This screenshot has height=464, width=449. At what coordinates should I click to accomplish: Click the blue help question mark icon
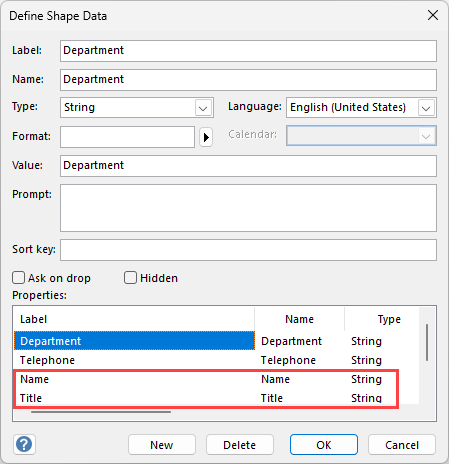click(24, 444)
